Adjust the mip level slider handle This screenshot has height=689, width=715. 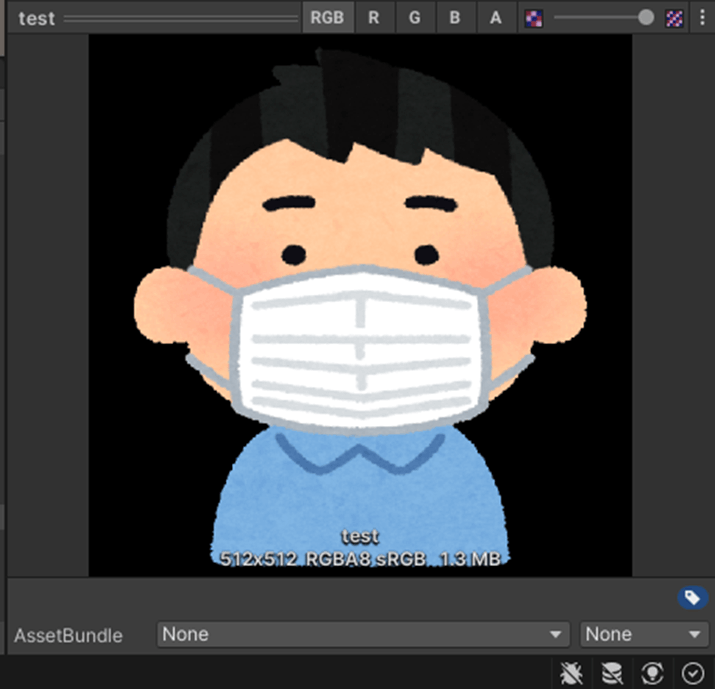646,18
